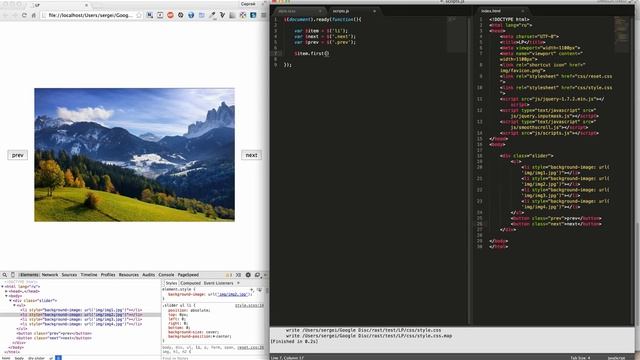640x360 pixels.
Task: Open DevTools settings gear
Action: [x=248, y=275]
